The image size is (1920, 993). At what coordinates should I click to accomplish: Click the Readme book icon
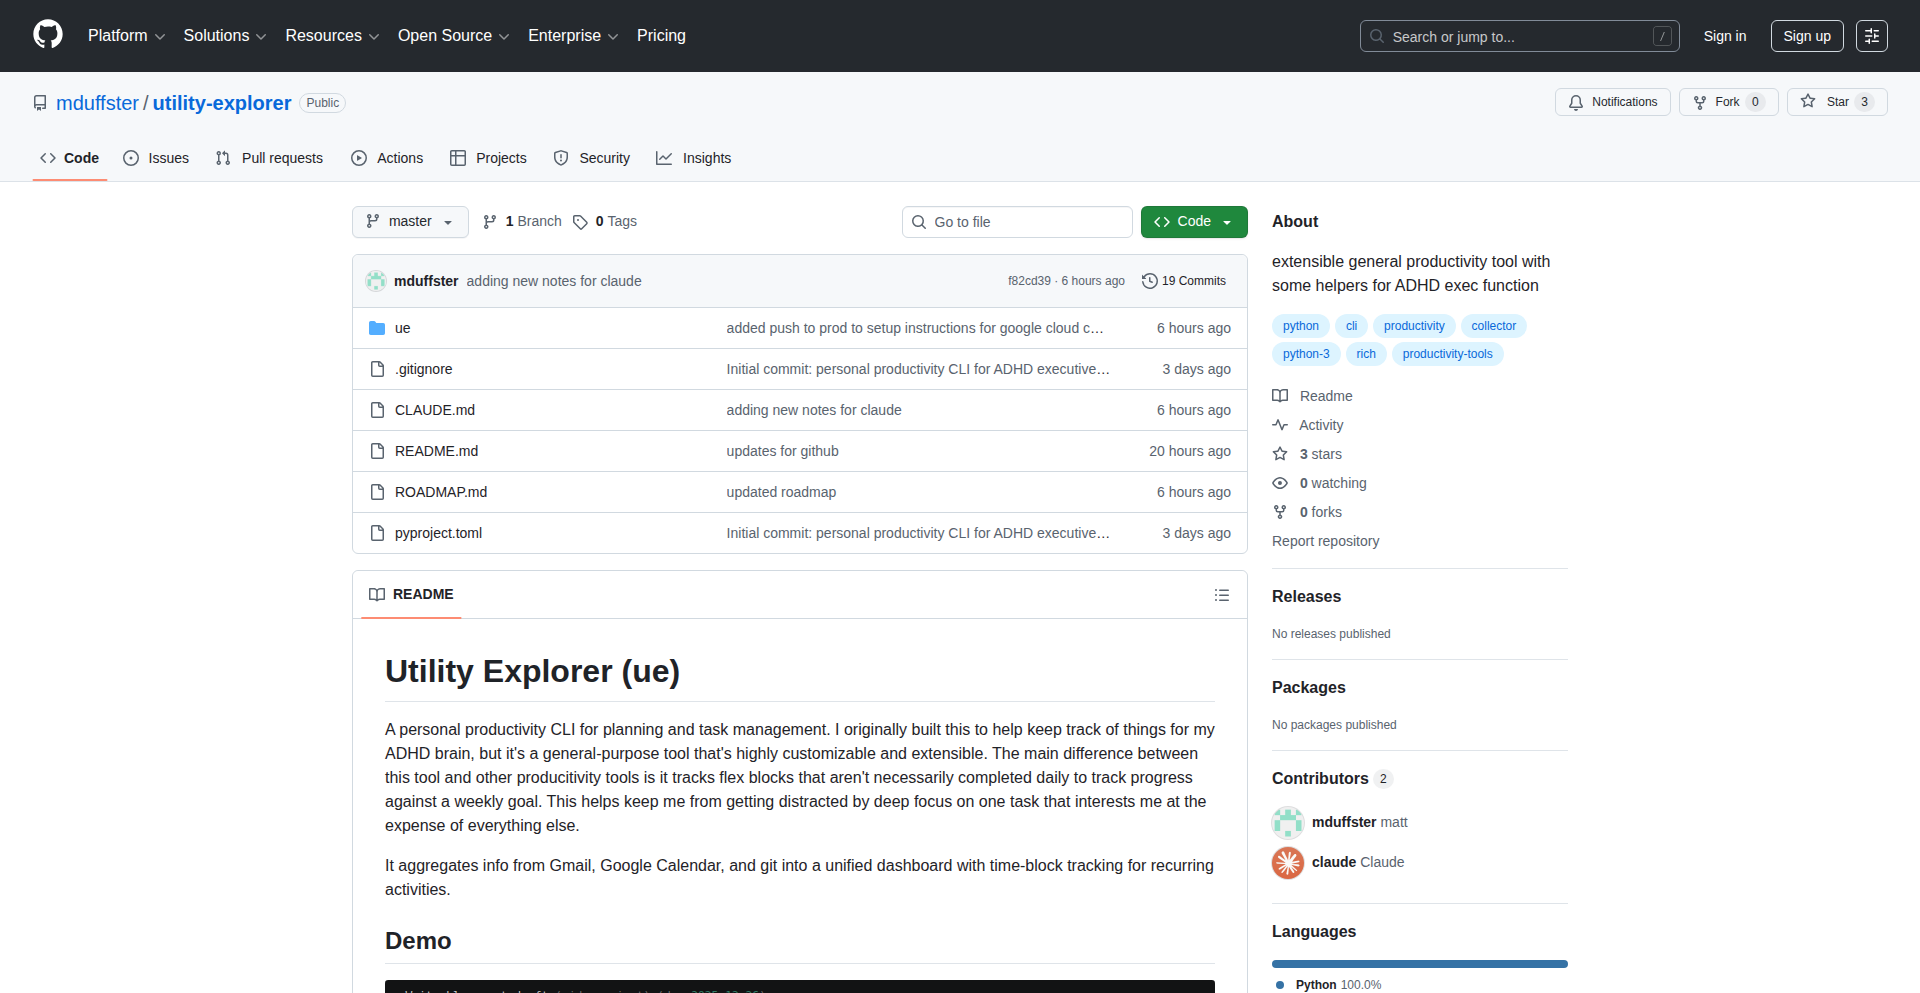click(x=1281, y=395)
